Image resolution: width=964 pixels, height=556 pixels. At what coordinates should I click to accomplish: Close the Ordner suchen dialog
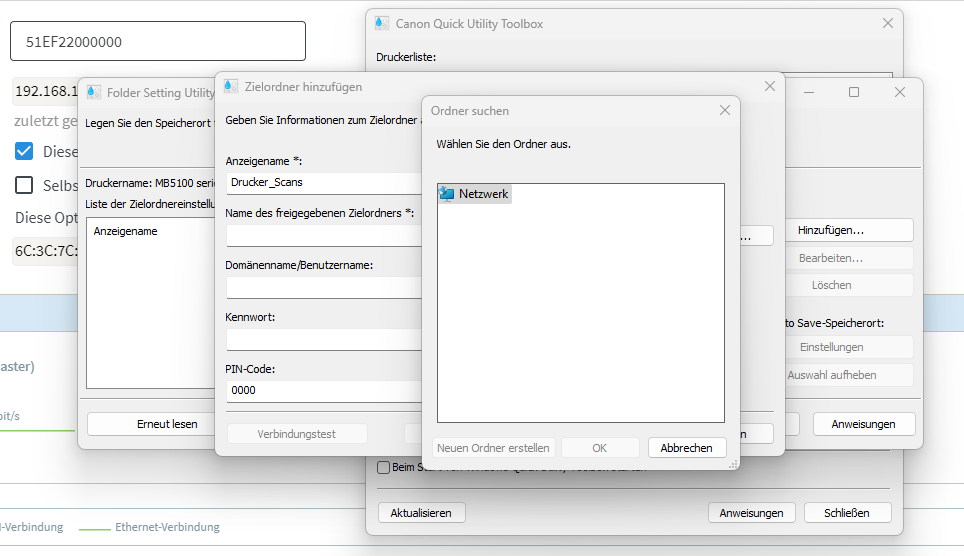pos(725,110)
